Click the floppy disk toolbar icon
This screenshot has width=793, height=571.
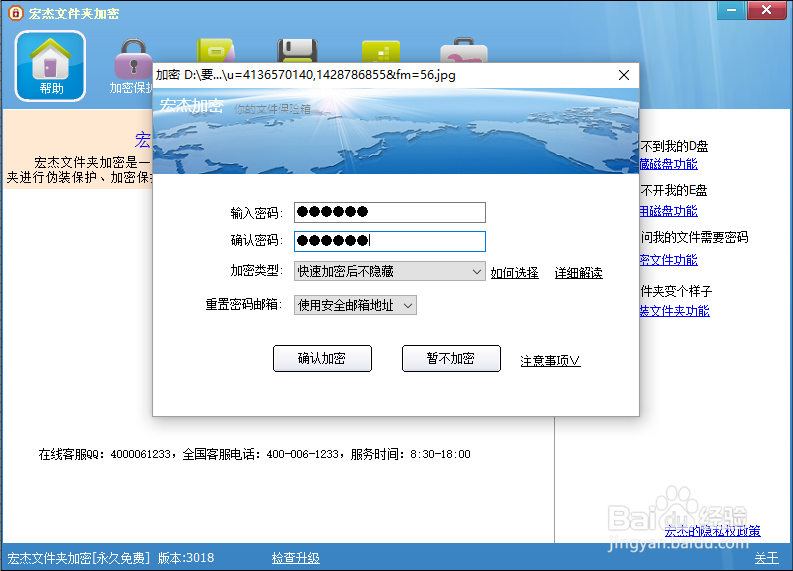coord(297,51)
